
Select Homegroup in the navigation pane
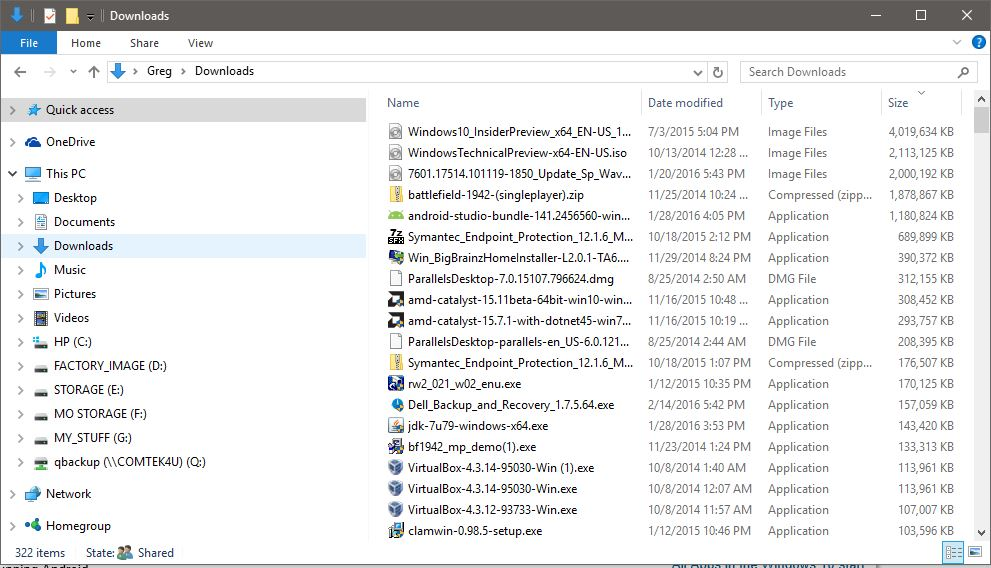[x=78, y=526]
